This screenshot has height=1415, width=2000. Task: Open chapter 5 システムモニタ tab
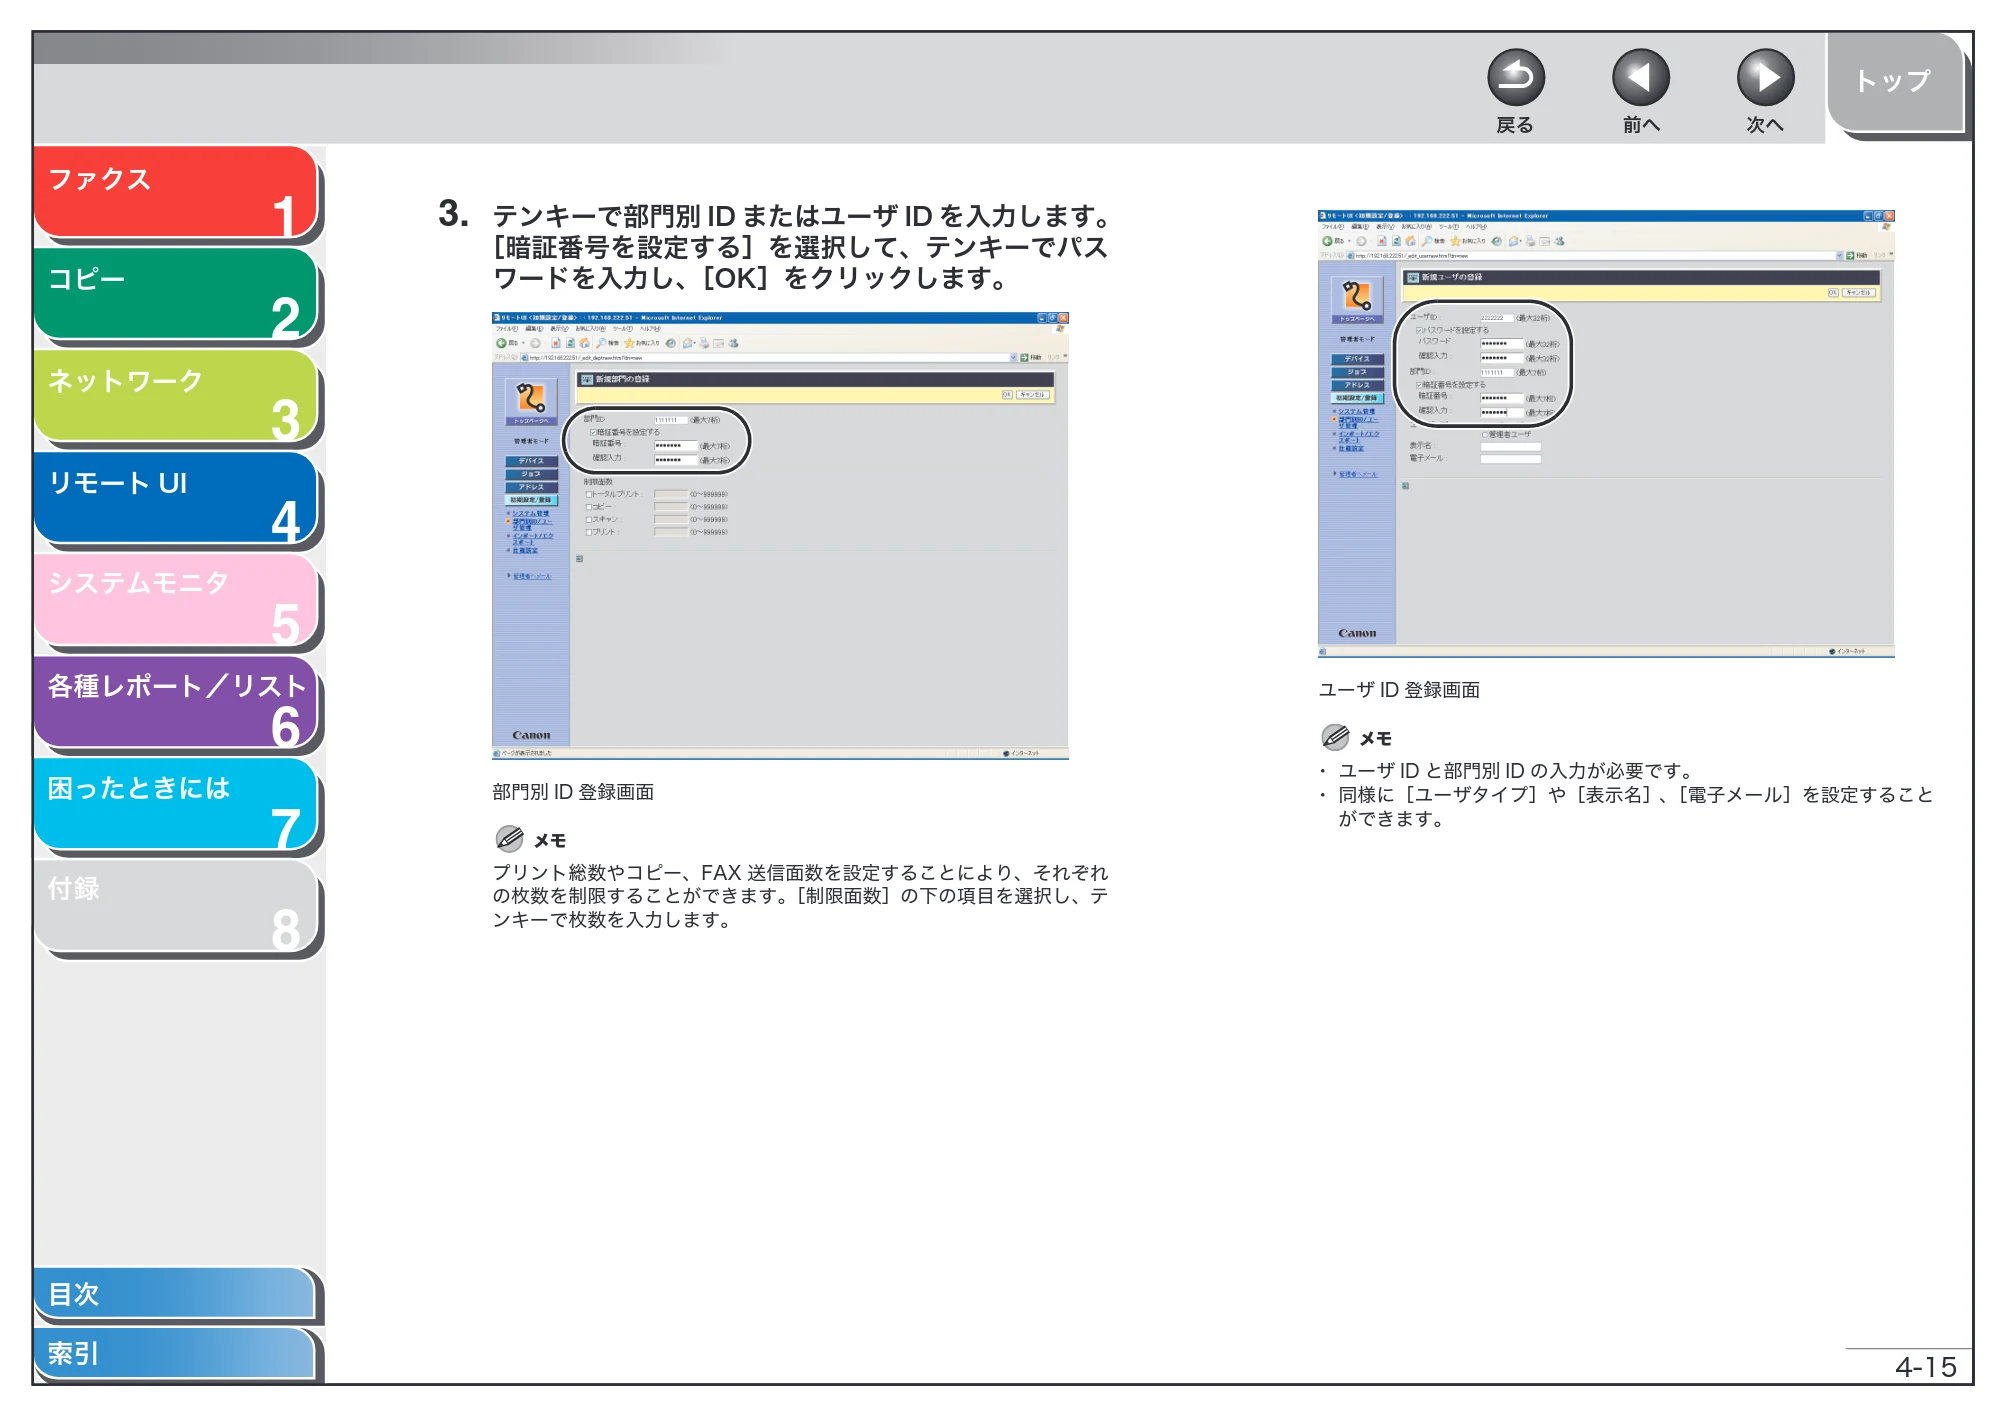(x=176, y=601)
